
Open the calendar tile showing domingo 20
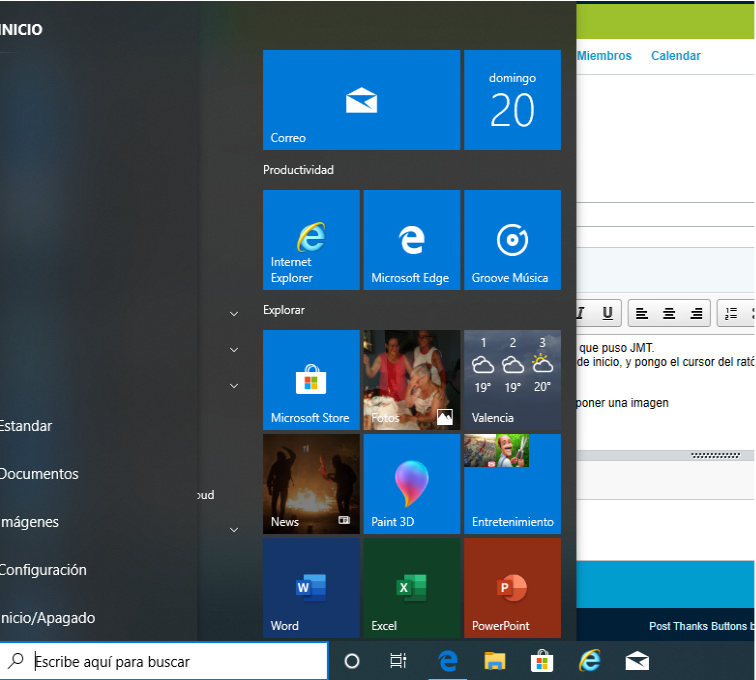(512, 100)
